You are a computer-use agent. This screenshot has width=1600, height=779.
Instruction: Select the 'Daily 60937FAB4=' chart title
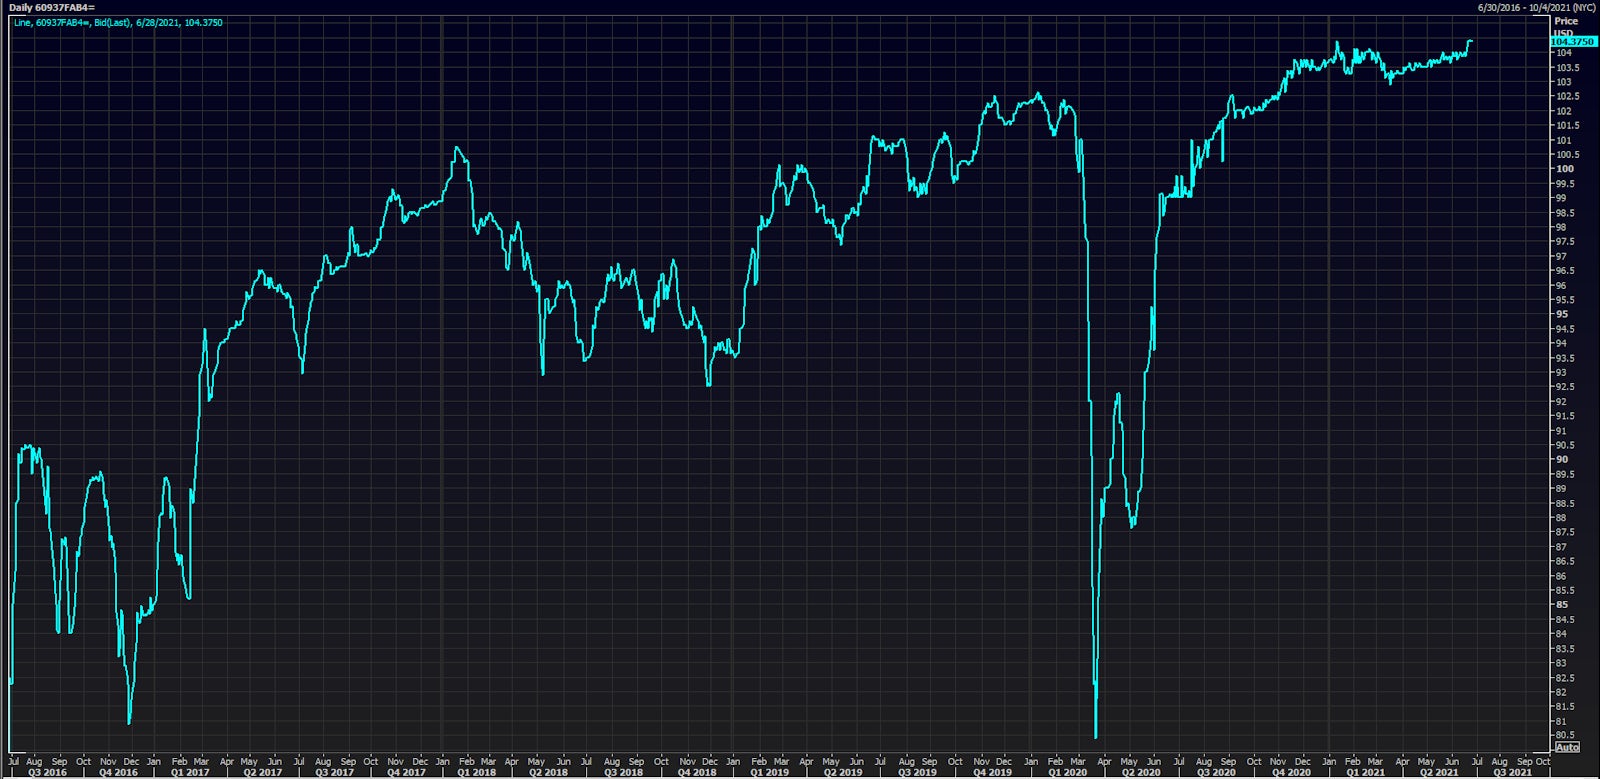(52, 8)
